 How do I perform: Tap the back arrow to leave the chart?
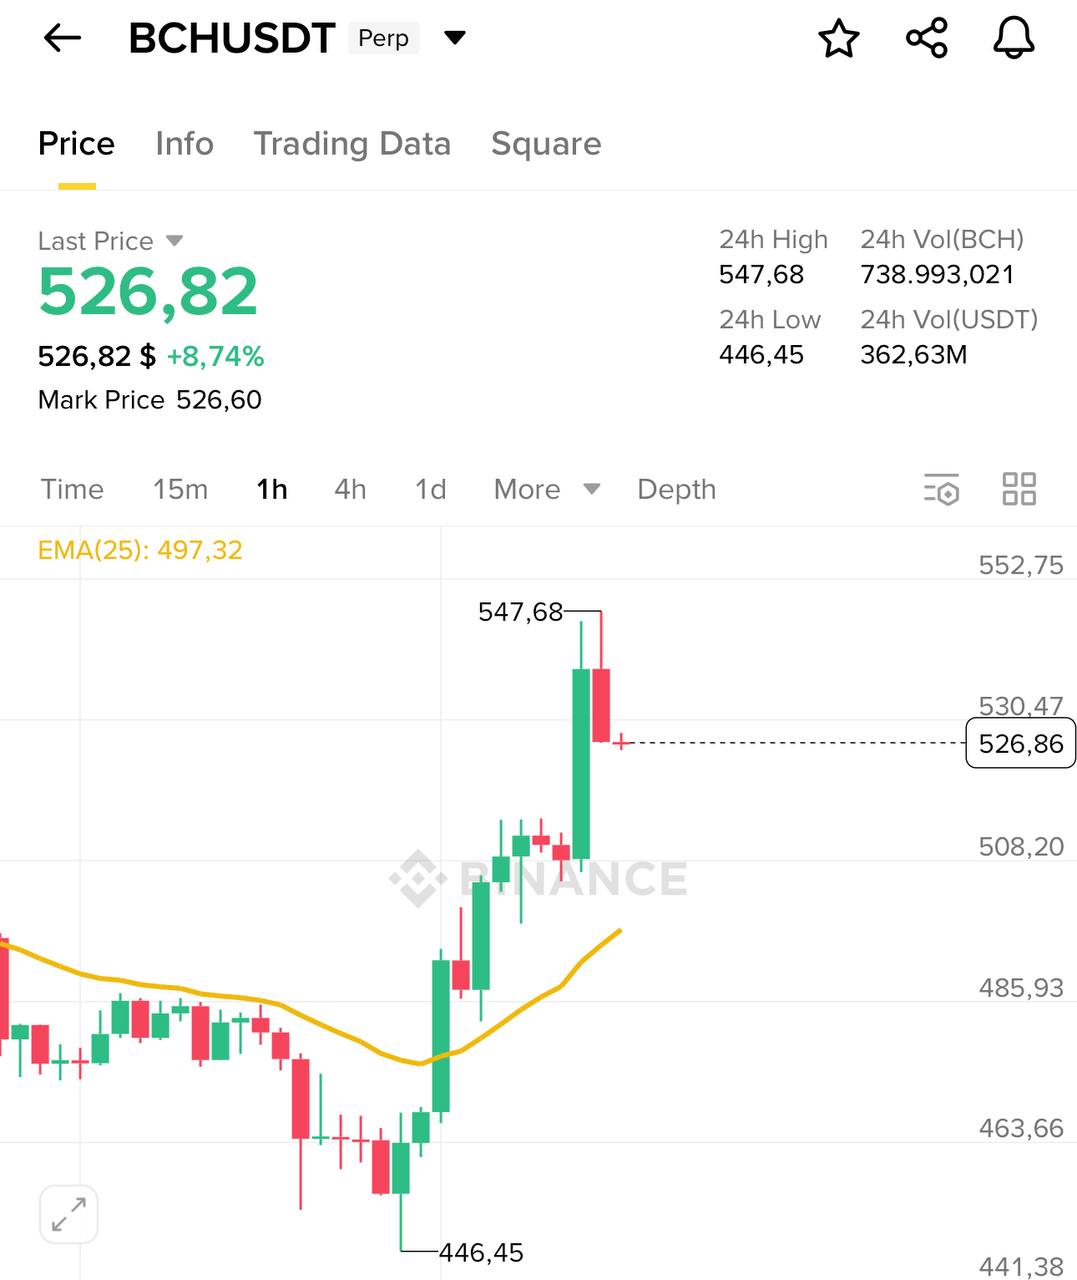point(62,38)
